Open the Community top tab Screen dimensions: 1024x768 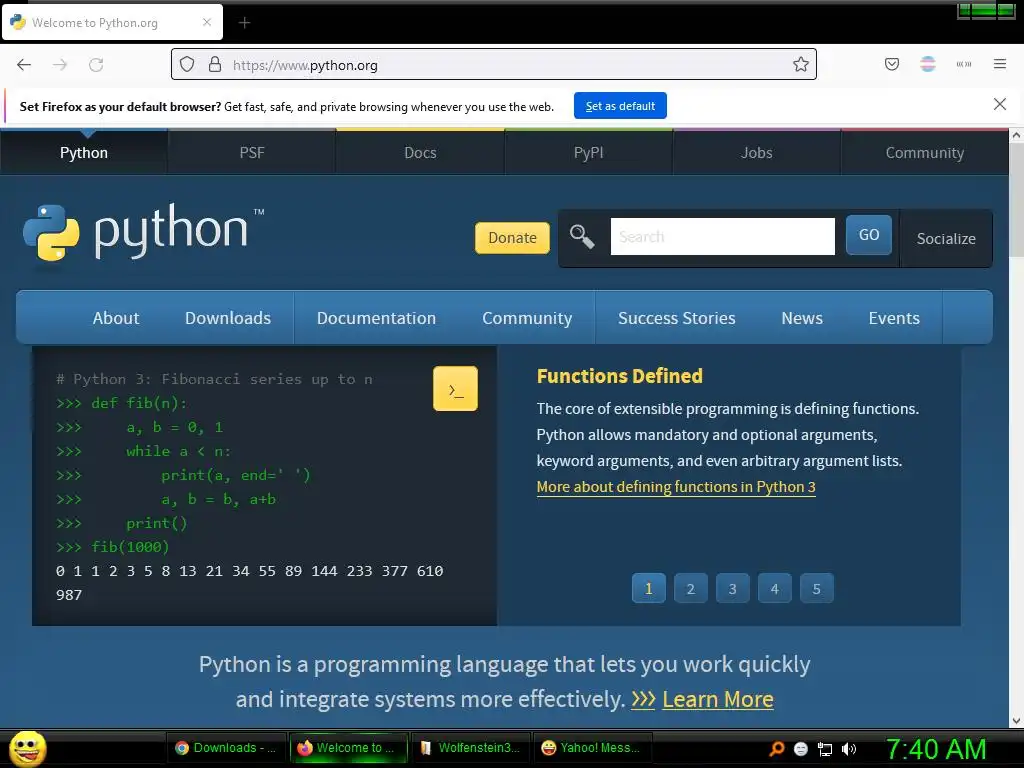(x=925, y=153)
